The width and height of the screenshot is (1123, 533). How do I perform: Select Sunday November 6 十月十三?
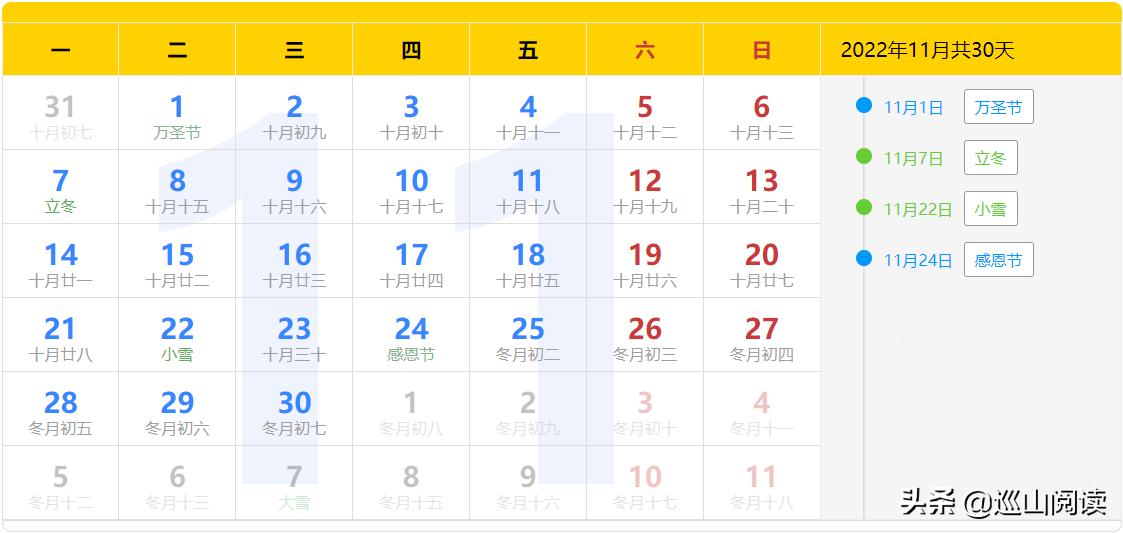click(x=762, y=112)
